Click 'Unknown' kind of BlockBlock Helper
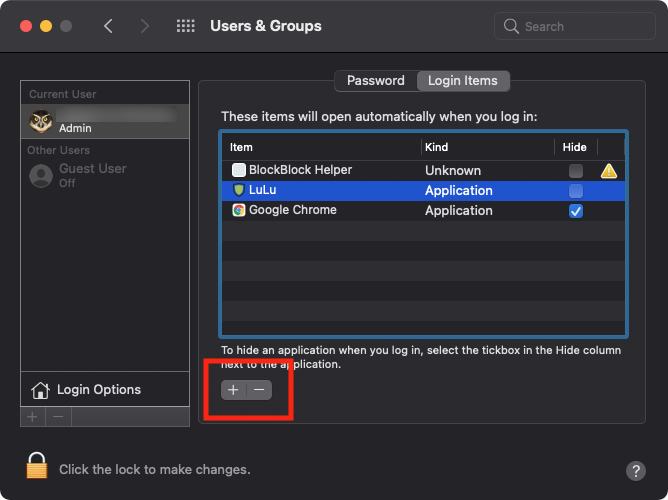The height and width of the screenshot is (500, 668). point(453,171)
